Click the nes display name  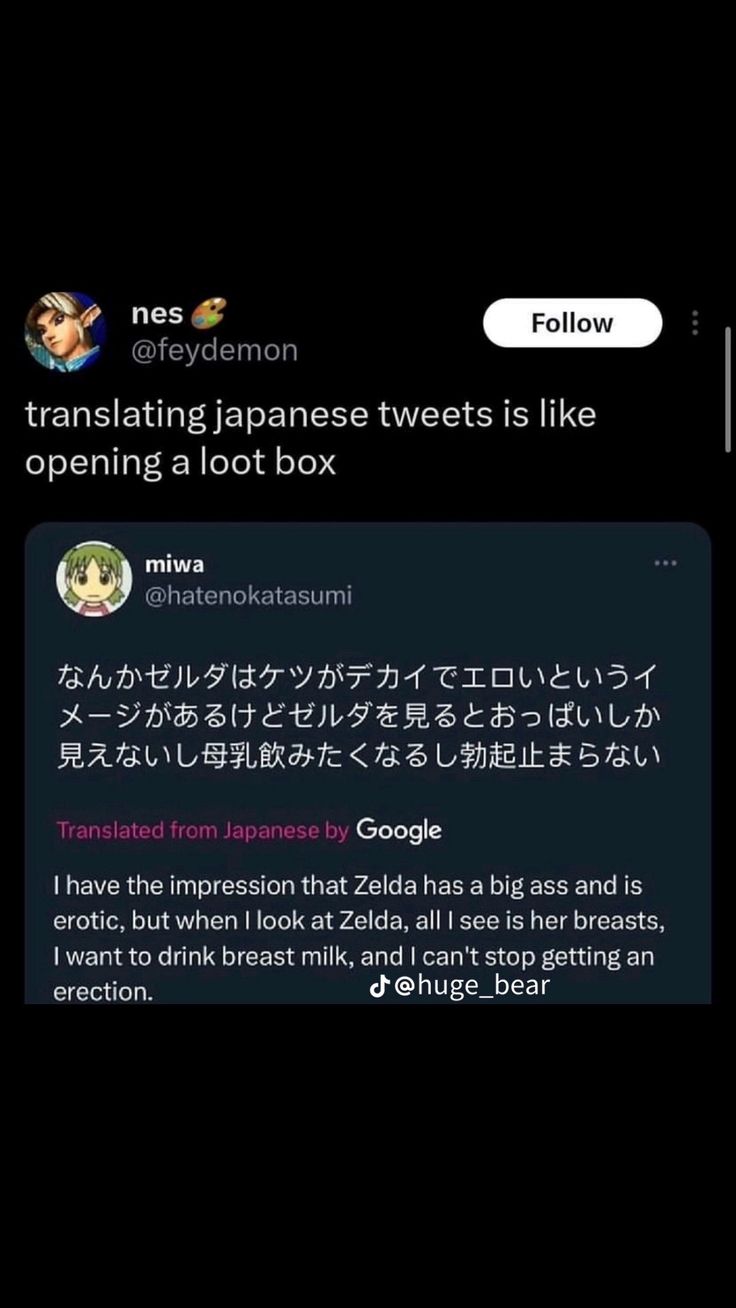click(157, 314)
